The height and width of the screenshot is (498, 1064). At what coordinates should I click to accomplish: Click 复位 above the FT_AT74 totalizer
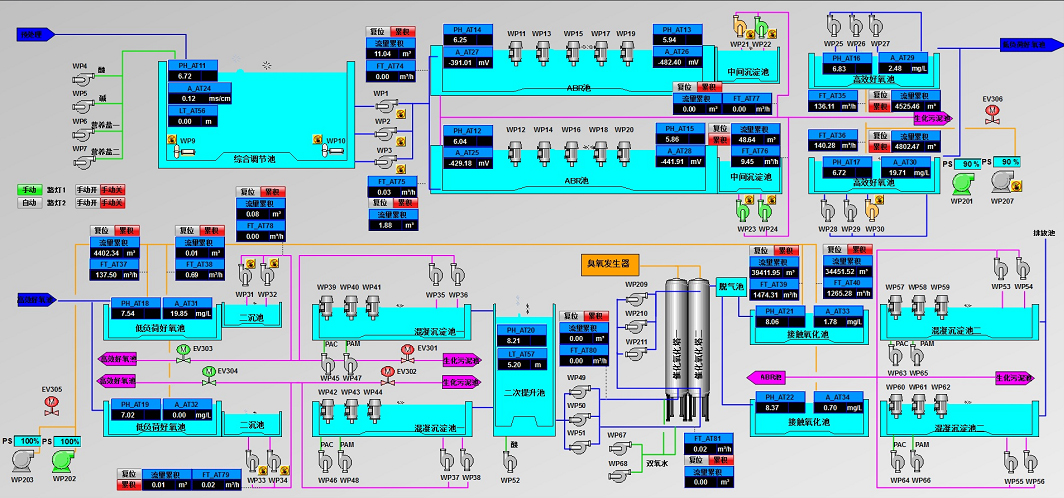(377, 32)
